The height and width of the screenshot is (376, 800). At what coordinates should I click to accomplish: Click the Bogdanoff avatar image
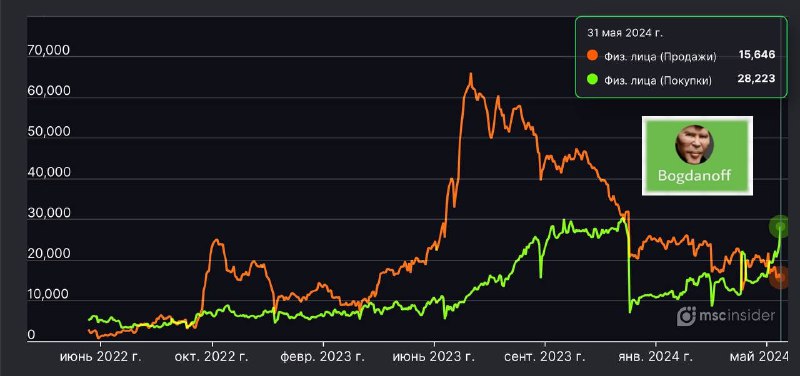694,145
